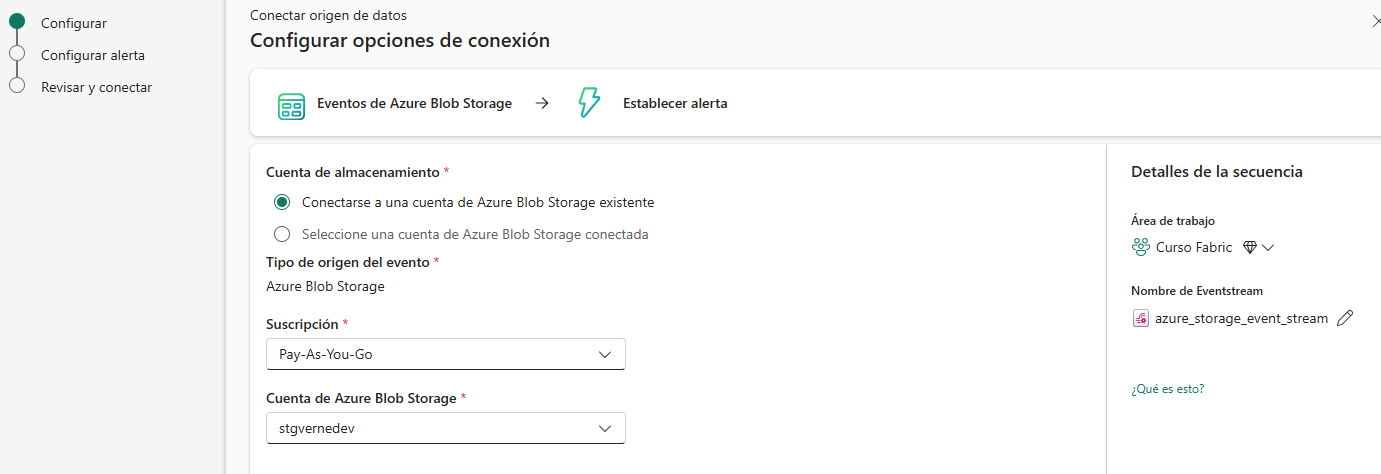Screen dimensions: 1381x474
Task: Expand the Curso Fabric workspace chevron
Action: click(1268, 247)
